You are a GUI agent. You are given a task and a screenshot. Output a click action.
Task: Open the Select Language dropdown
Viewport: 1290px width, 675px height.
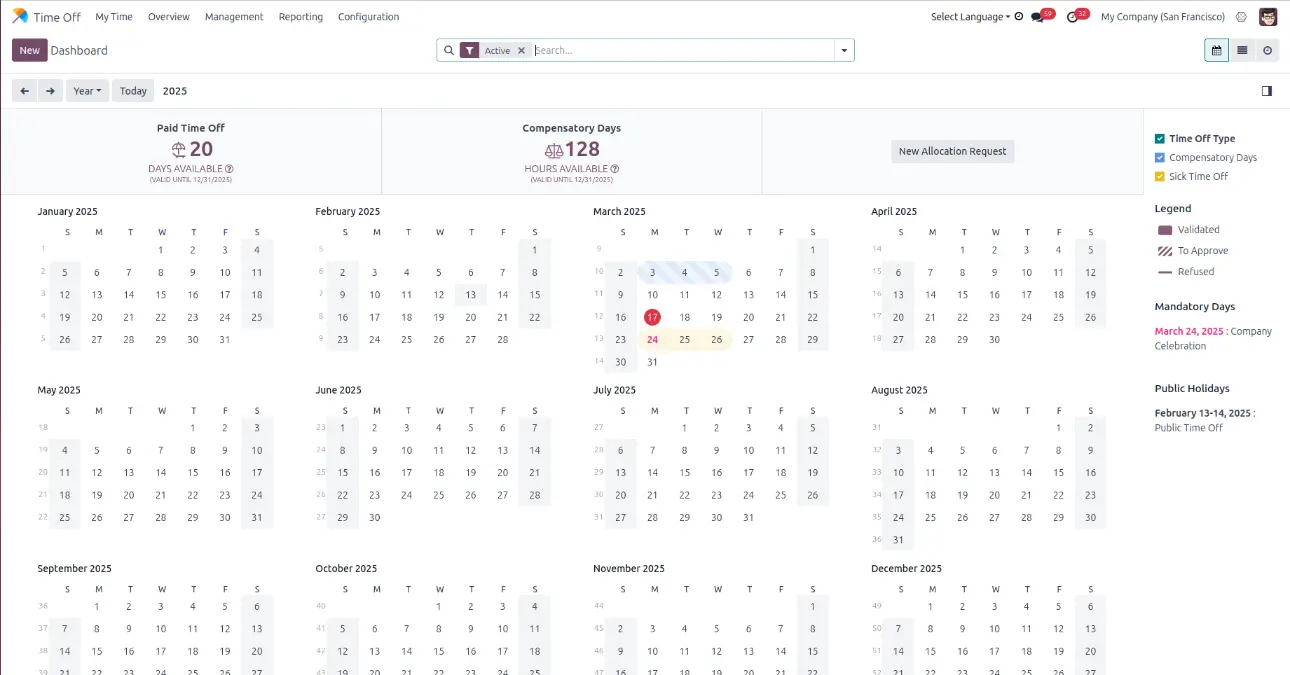point(970,17)
